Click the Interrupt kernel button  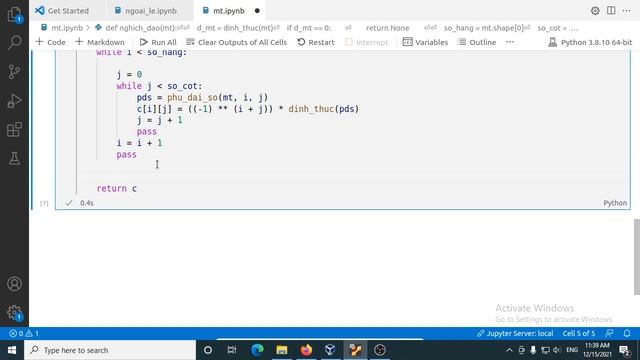[x=367, y=42]
